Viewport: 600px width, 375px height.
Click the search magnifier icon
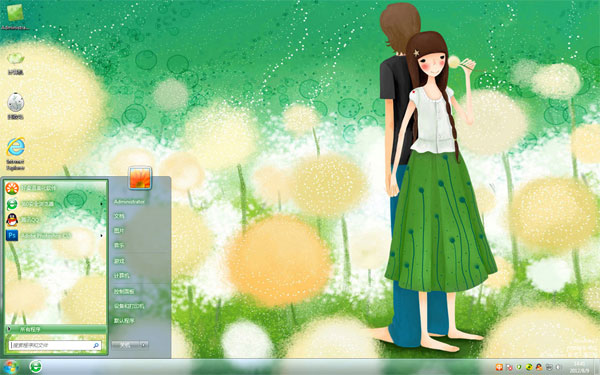point(96,345)
